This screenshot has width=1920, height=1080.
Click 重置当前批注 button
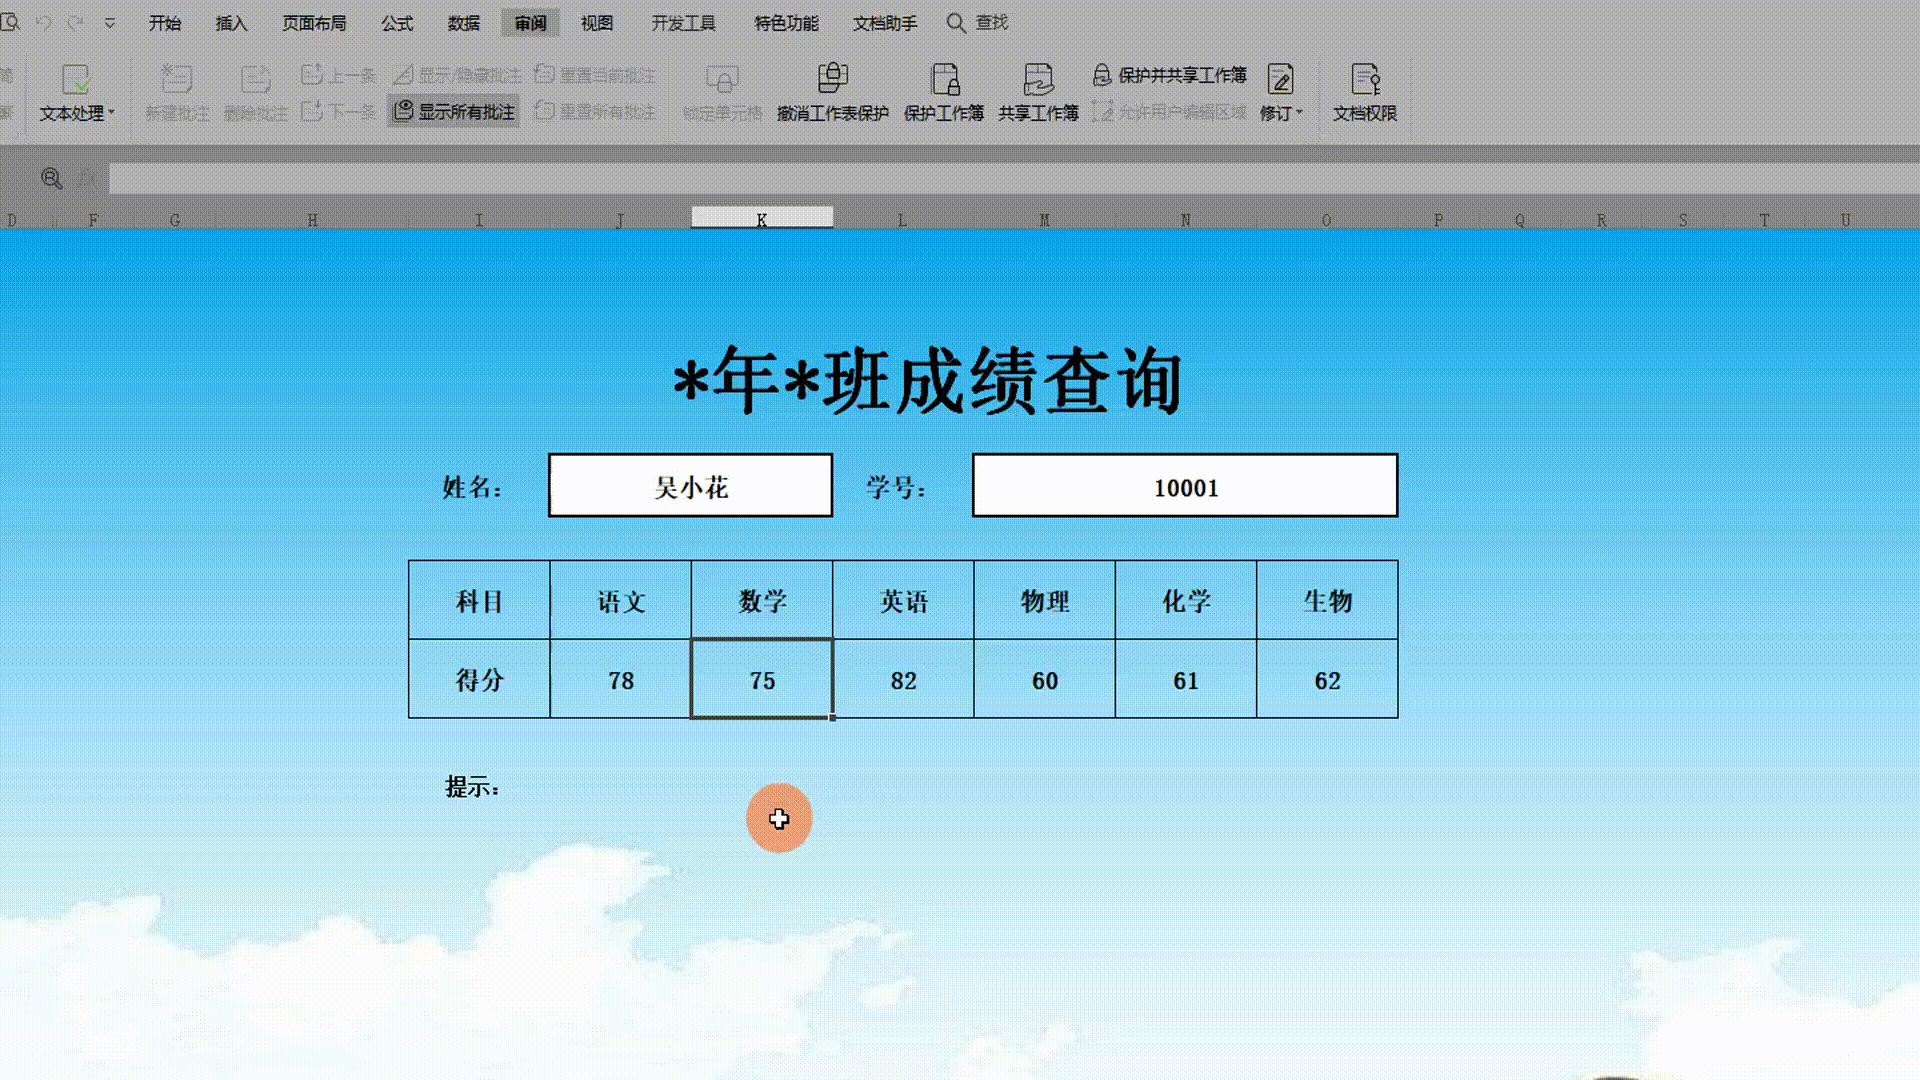pyautogui.click(x=595, y=75)
